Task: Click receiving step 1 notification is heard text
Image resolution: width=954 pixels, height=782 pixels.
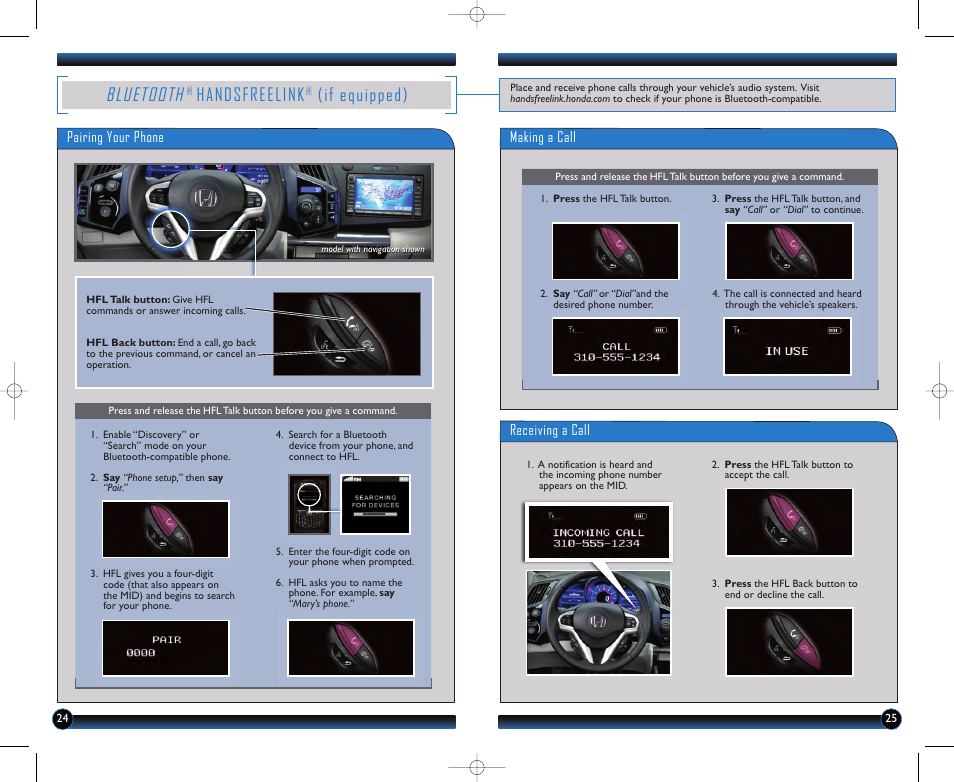Action: coord(594,475)
